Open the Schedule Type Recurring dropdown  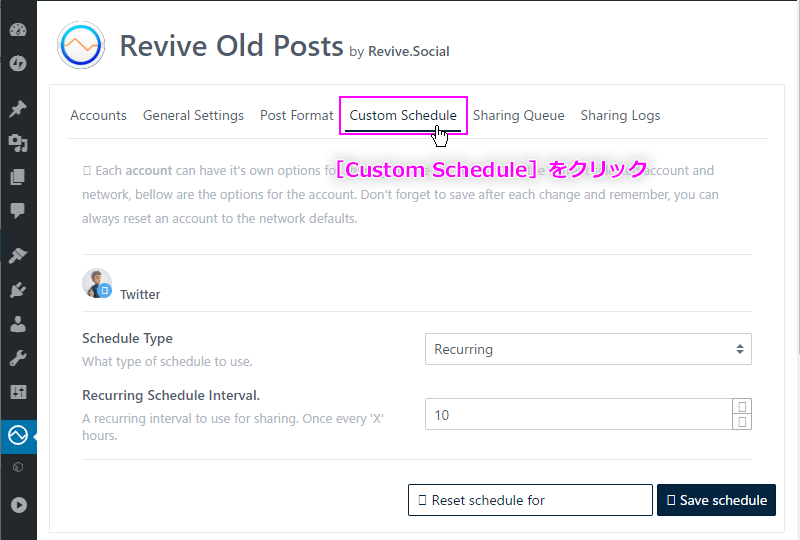[588, 349]
